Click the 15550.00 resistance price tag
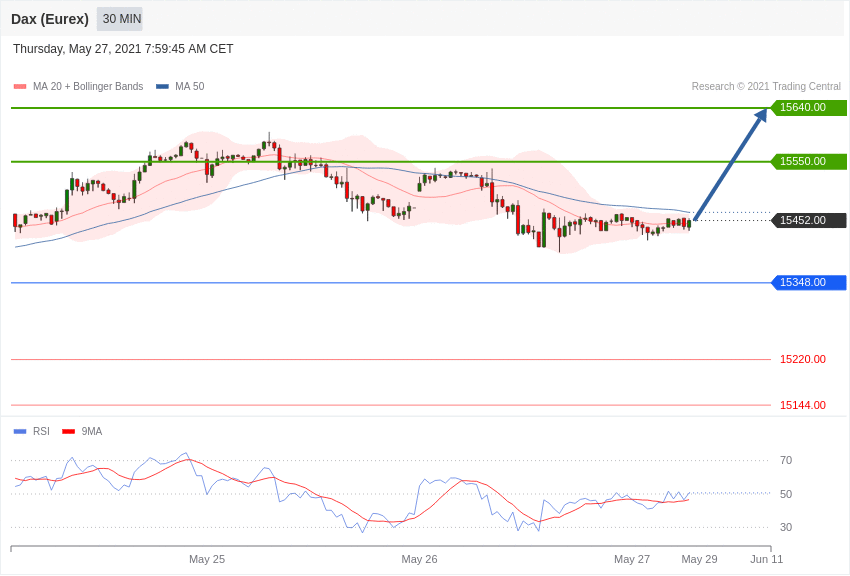This screenshot has width=850, height=576. [809, 161]
